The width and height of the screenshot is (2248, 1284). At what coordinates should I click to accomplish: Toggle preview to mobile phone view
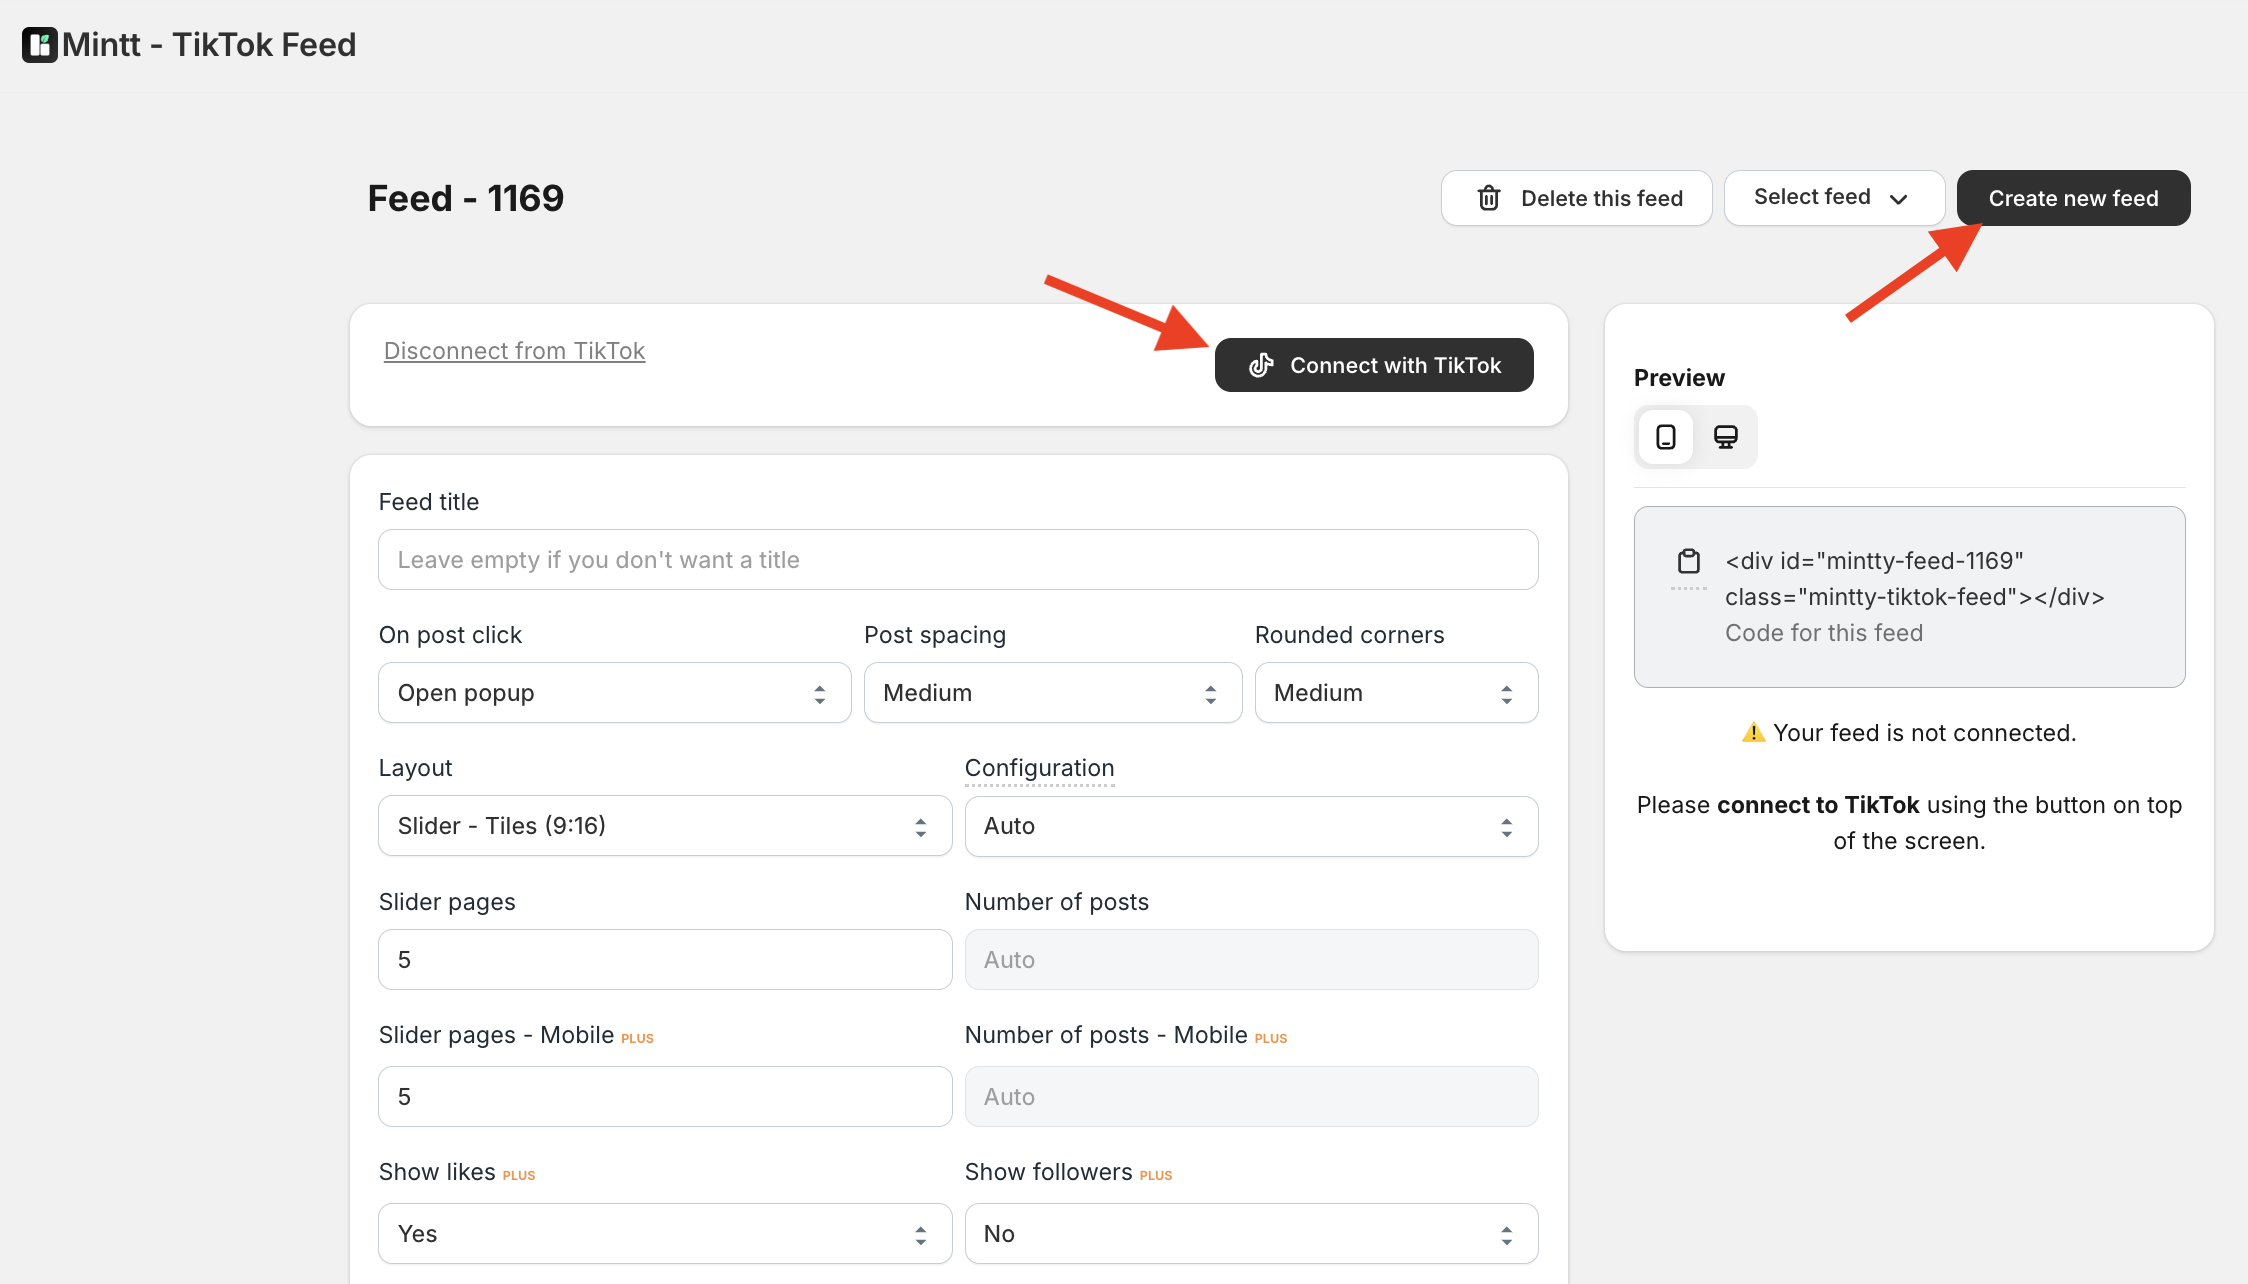coord(1664,436)
